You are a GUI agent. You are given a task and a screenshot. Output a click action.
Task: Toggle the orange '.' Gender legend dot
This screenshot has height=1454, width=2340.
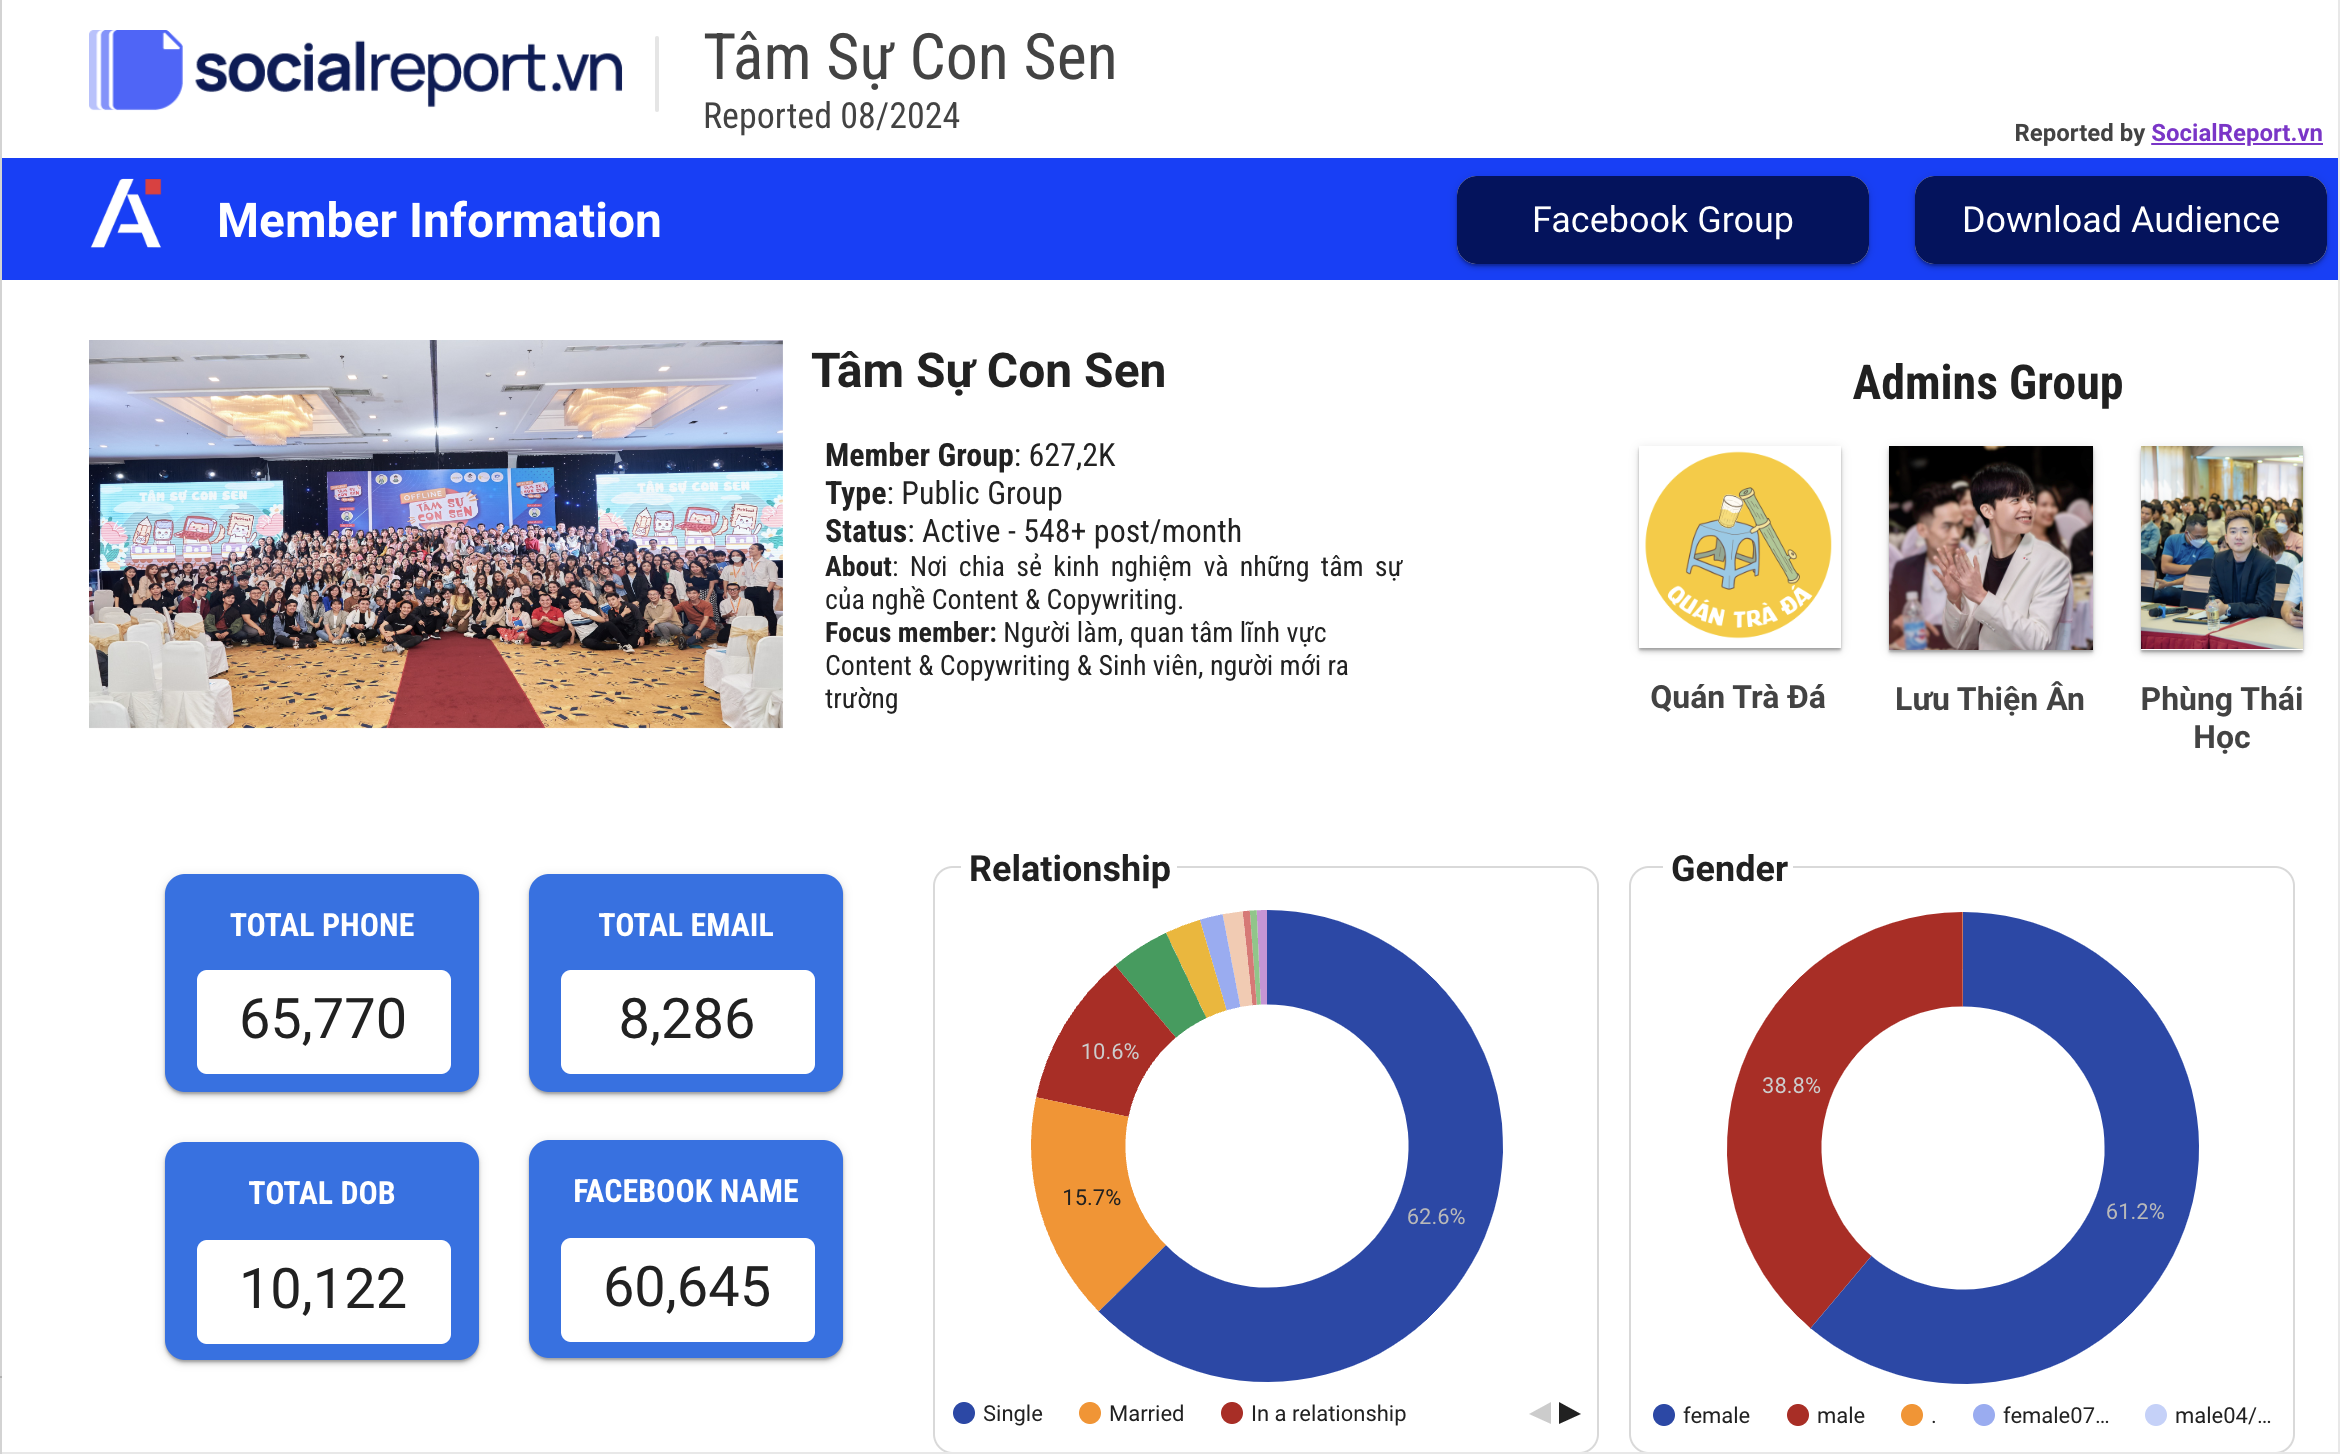1912,1415
